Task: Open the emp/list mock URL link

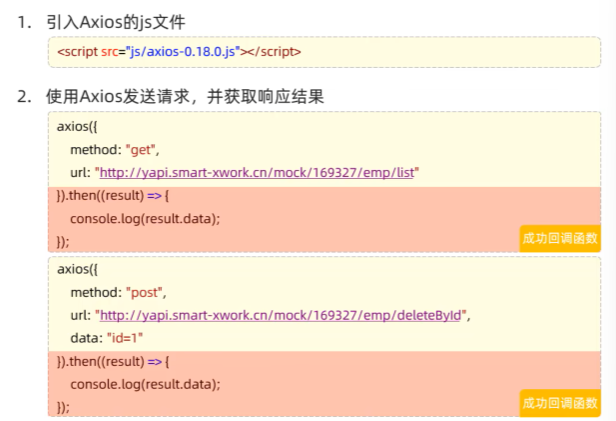Action: point(257,172)
